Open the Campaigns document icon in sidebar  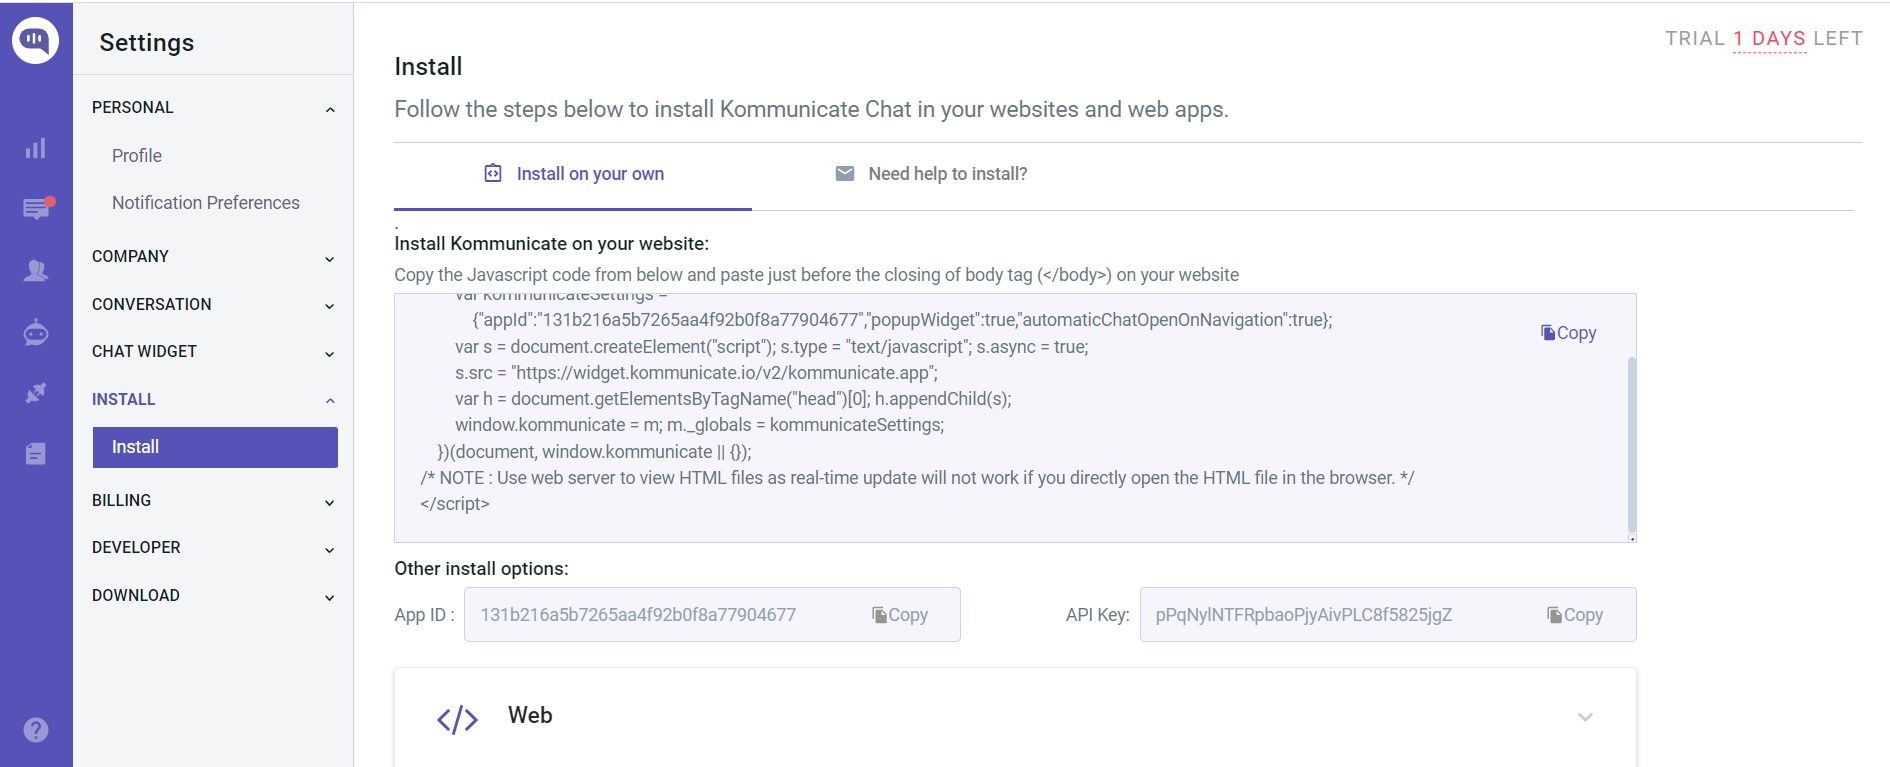pyautogui.click(x=36, y=453)
